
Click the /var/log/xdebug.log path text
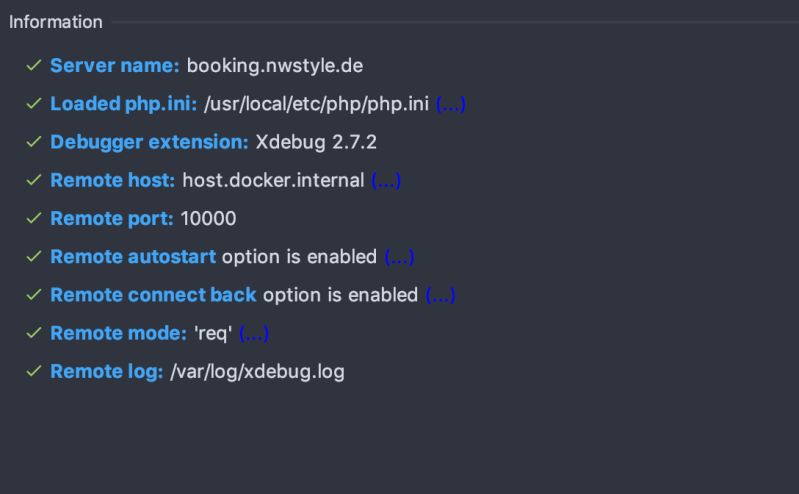(x=257, y=371)
